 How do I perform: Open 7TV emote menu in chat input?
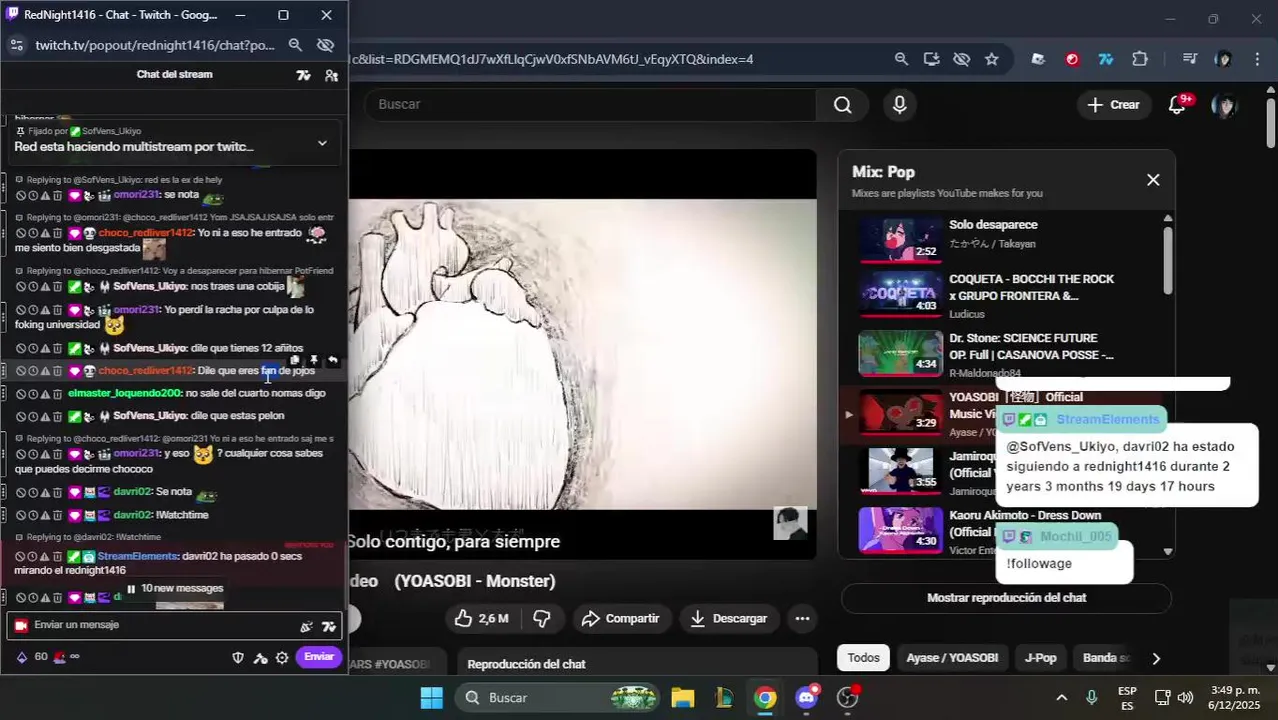coord(329,627)
